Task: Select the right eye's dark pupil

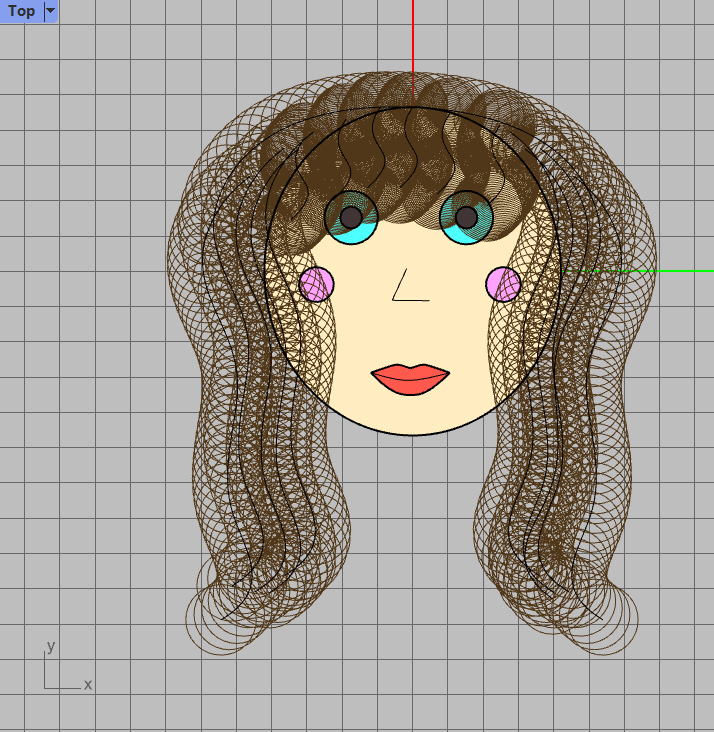Action: pyautogui.click(x=467, y=217)
